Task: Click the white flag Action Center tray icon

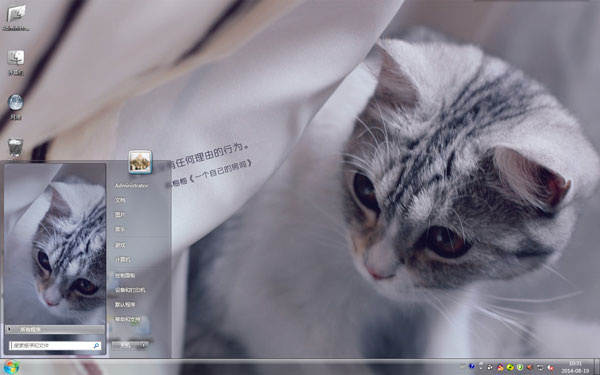Action: tap(481, 365)
